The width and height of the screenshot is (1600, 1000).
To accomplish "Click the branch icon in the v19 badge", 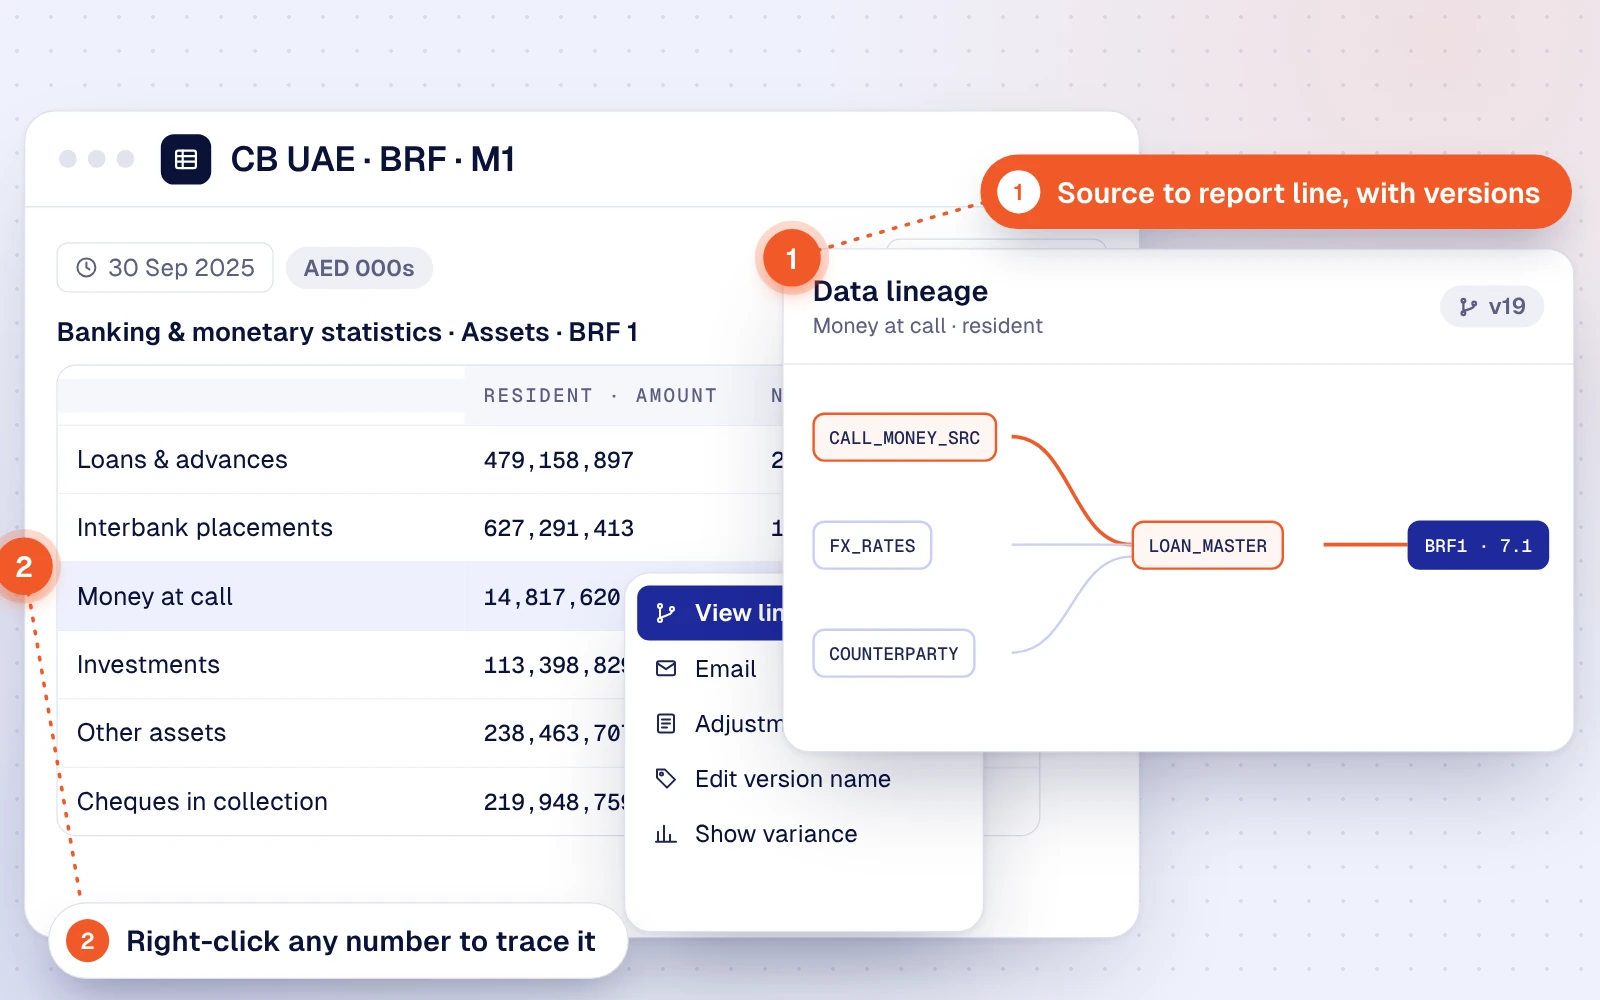I will point(1468,307).
